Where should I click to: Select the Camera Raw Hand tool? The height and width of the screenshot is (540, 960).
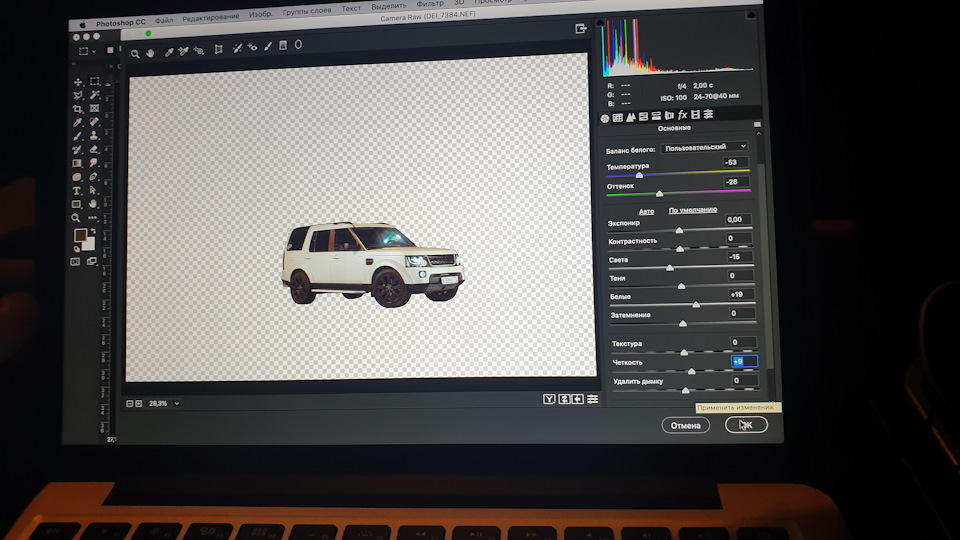point(151,53)
